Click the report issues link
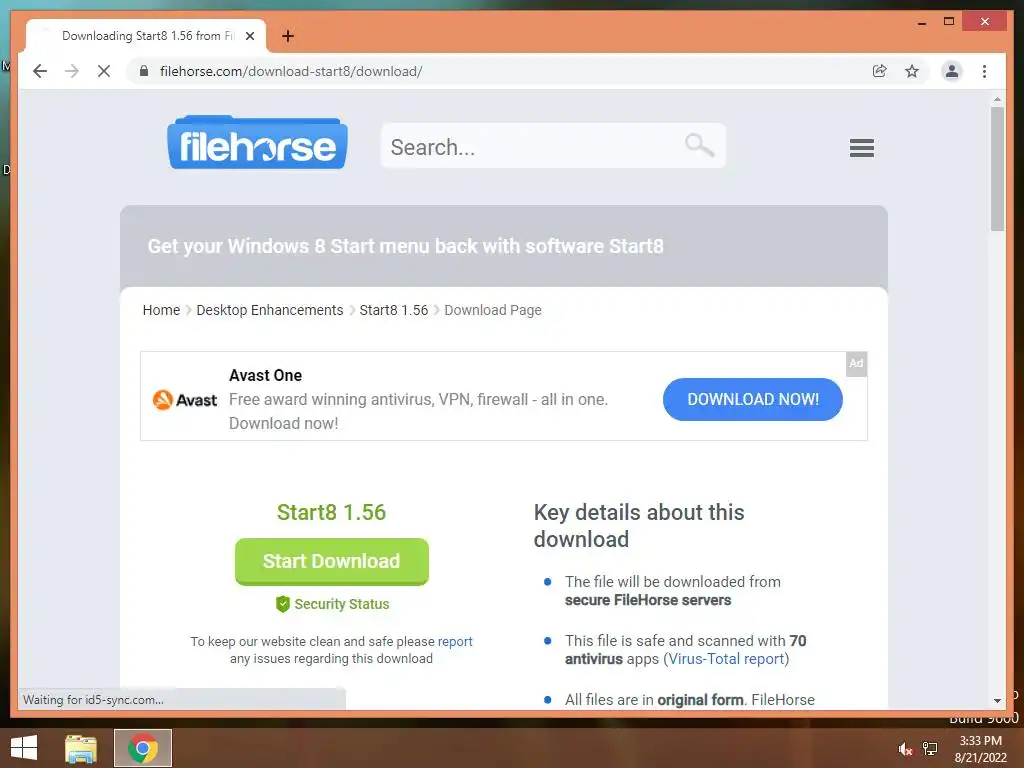 click(x=455, y=641)
